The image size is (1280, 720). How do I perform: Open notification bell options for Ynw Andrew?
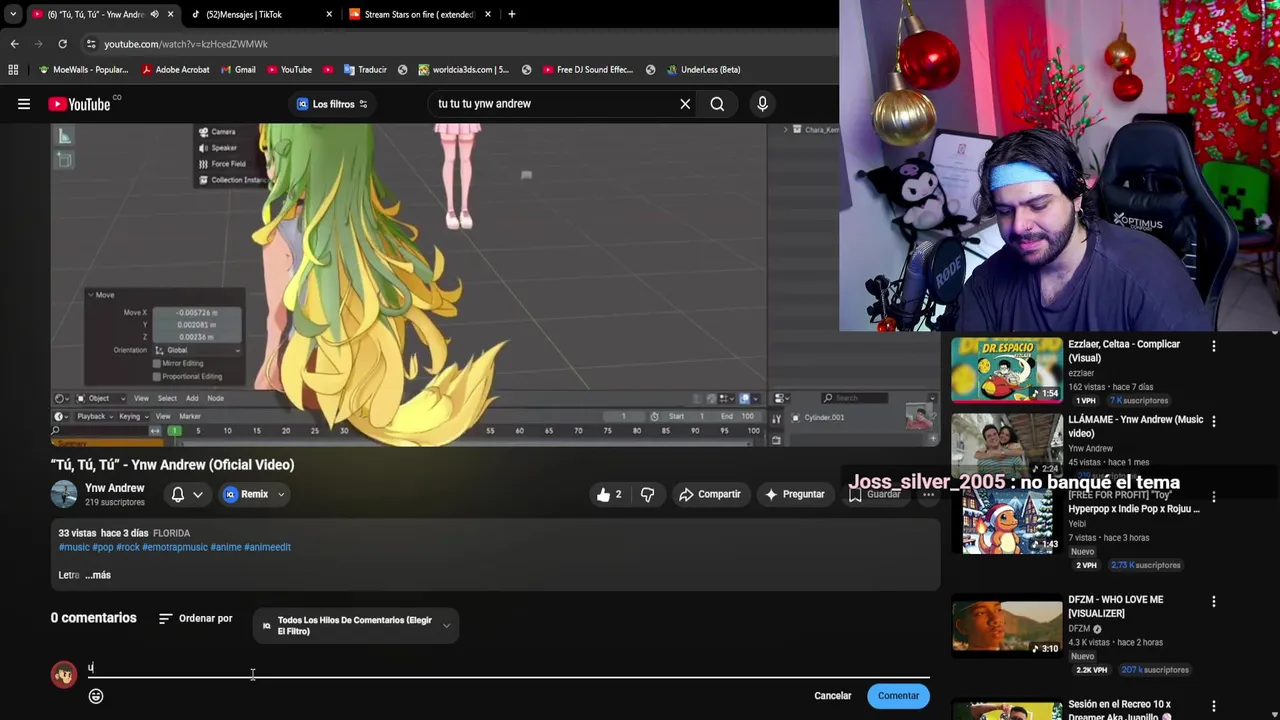[x=187, y=494]
